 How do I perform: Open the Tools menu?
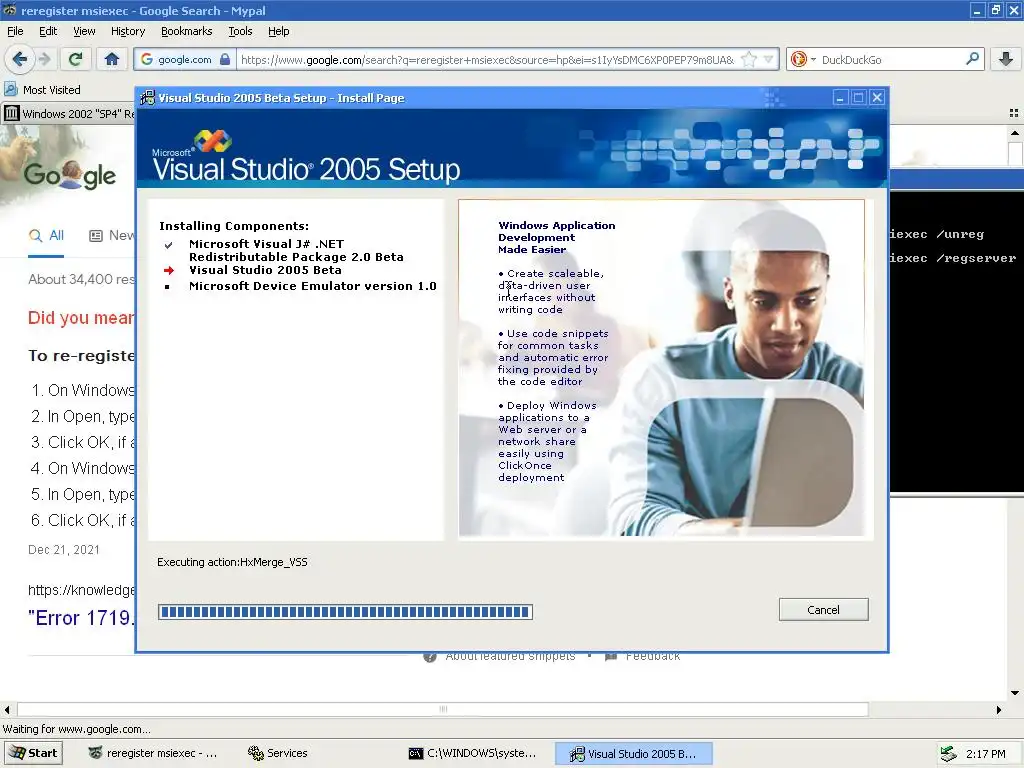point(240,31)
